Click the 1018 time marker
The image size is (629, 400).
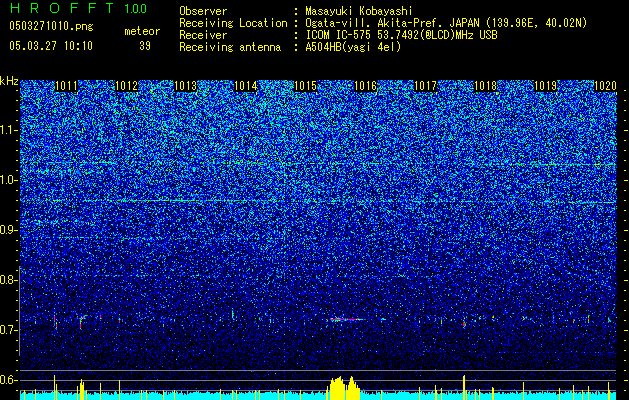pos(485,86)
